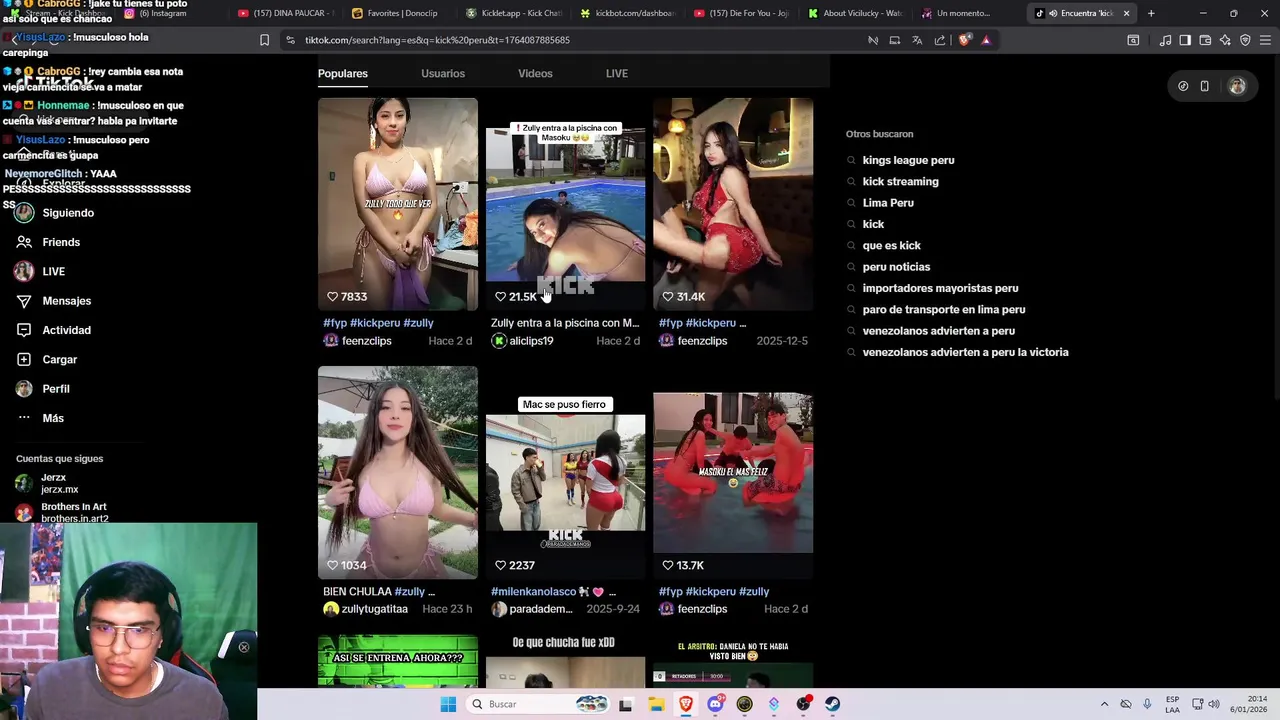
Task: Click the Brave browser taskbar icon
Action: click(x=686, y=704)
